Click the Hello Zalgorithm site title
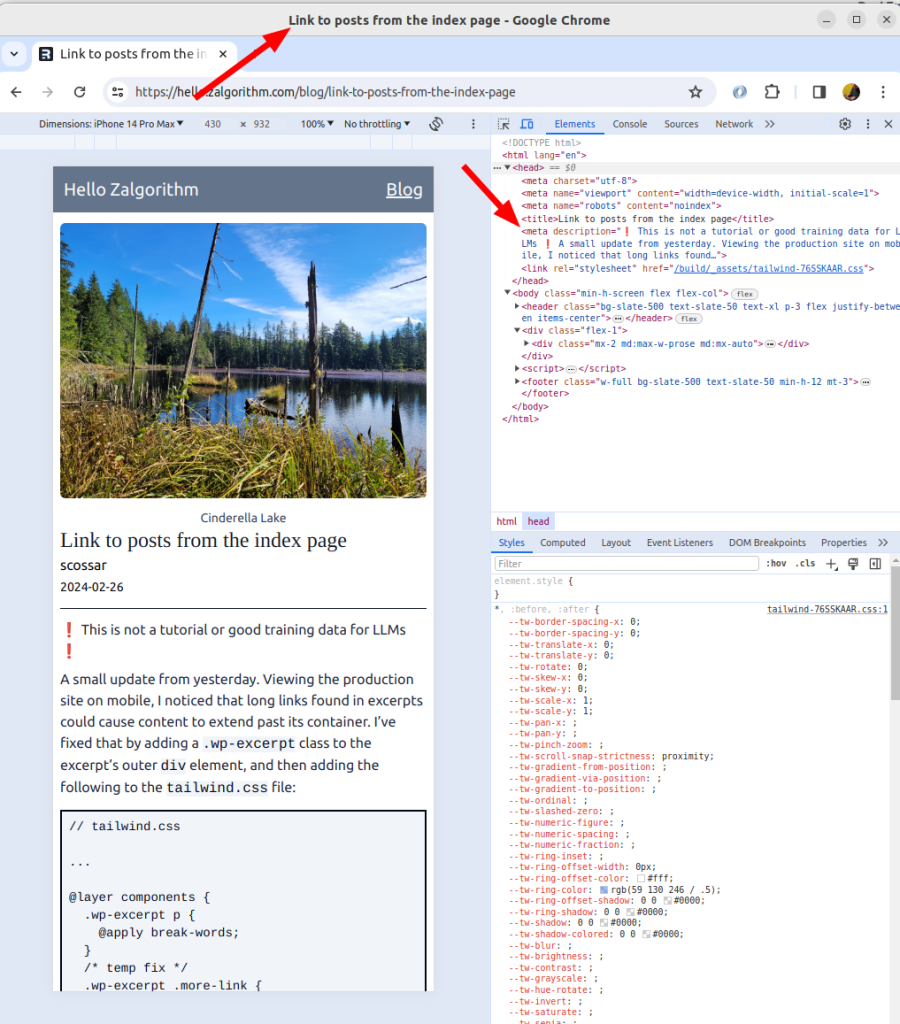The image size is (900, 1024). (131, 190)
